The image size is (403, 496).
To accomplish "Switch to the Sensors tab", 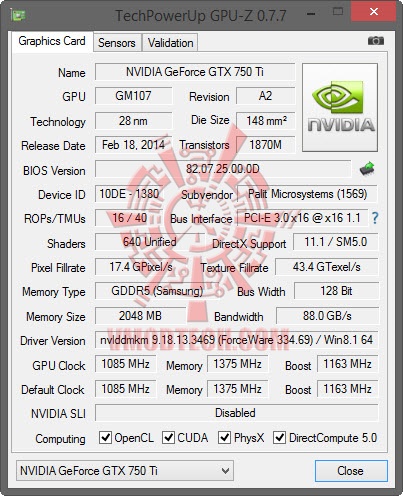I will 117,43.
